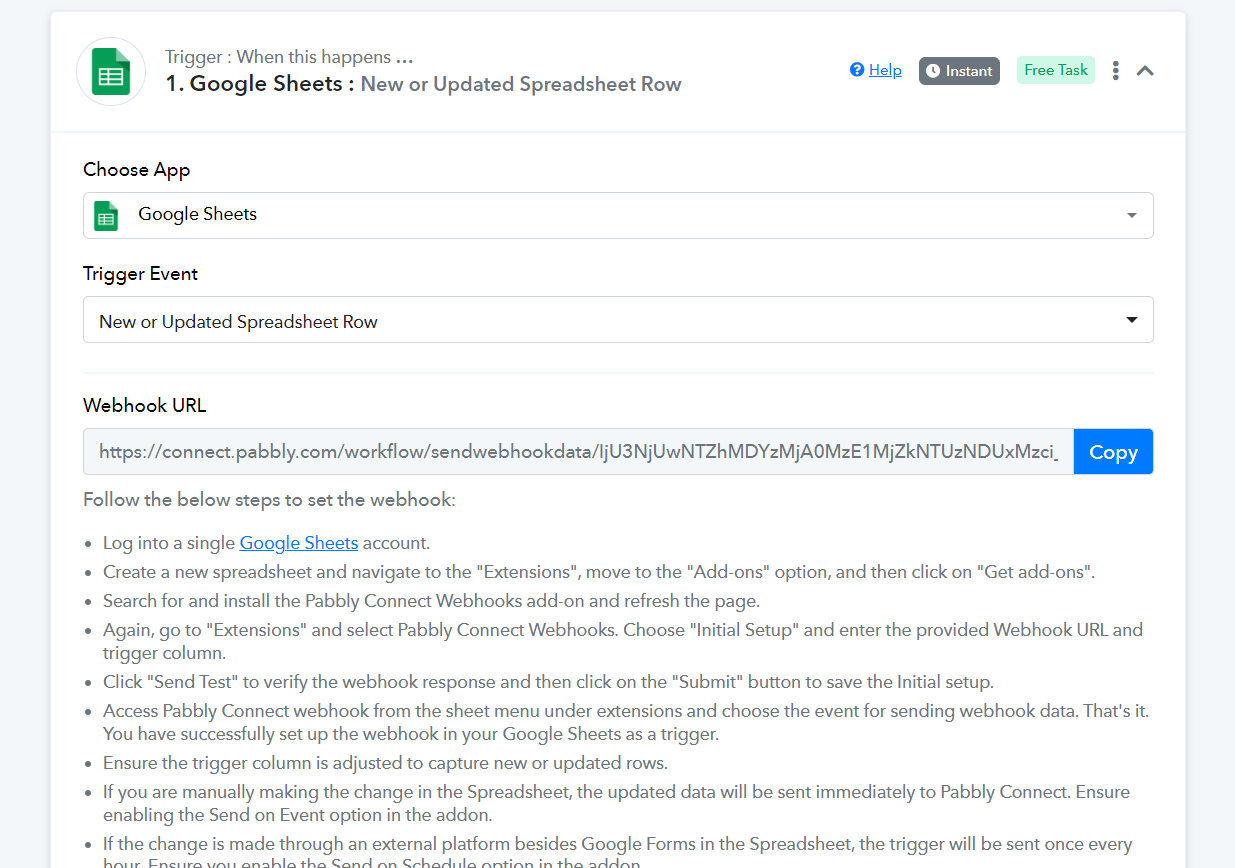Click the Google Sheets icon in app selector
Viewport: 1235px width, 868px height.
(x=106, y=216)
